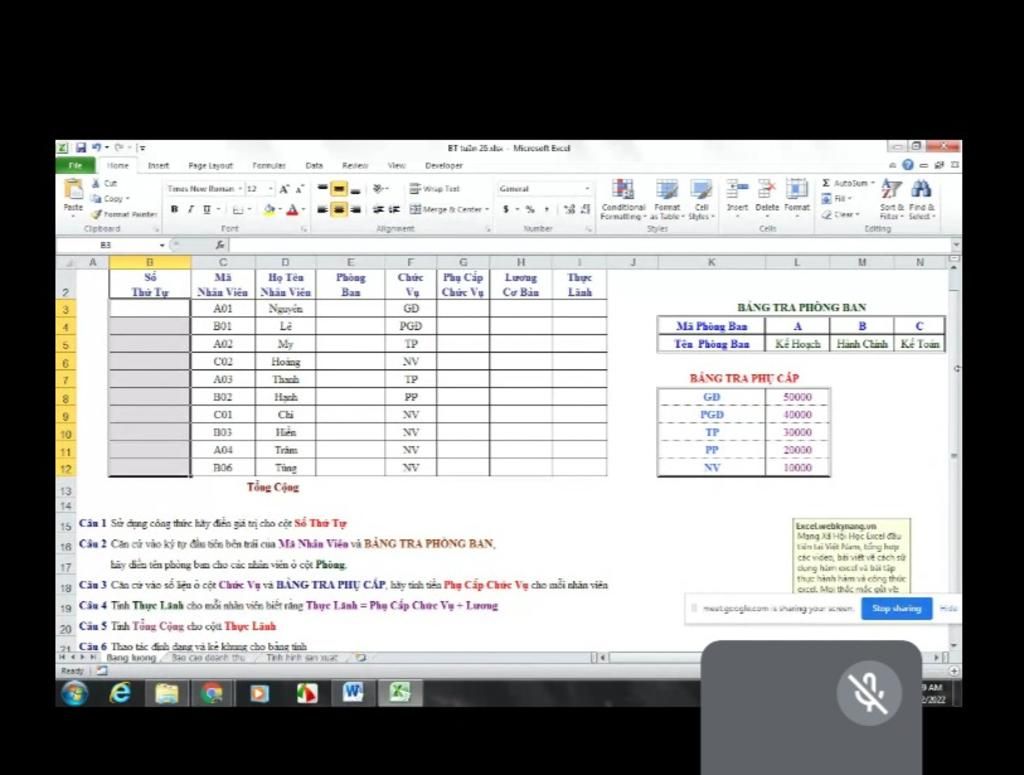Open the font name dropdown Times New Roman
Screen dimensions: 1024x775
(240, 189)
